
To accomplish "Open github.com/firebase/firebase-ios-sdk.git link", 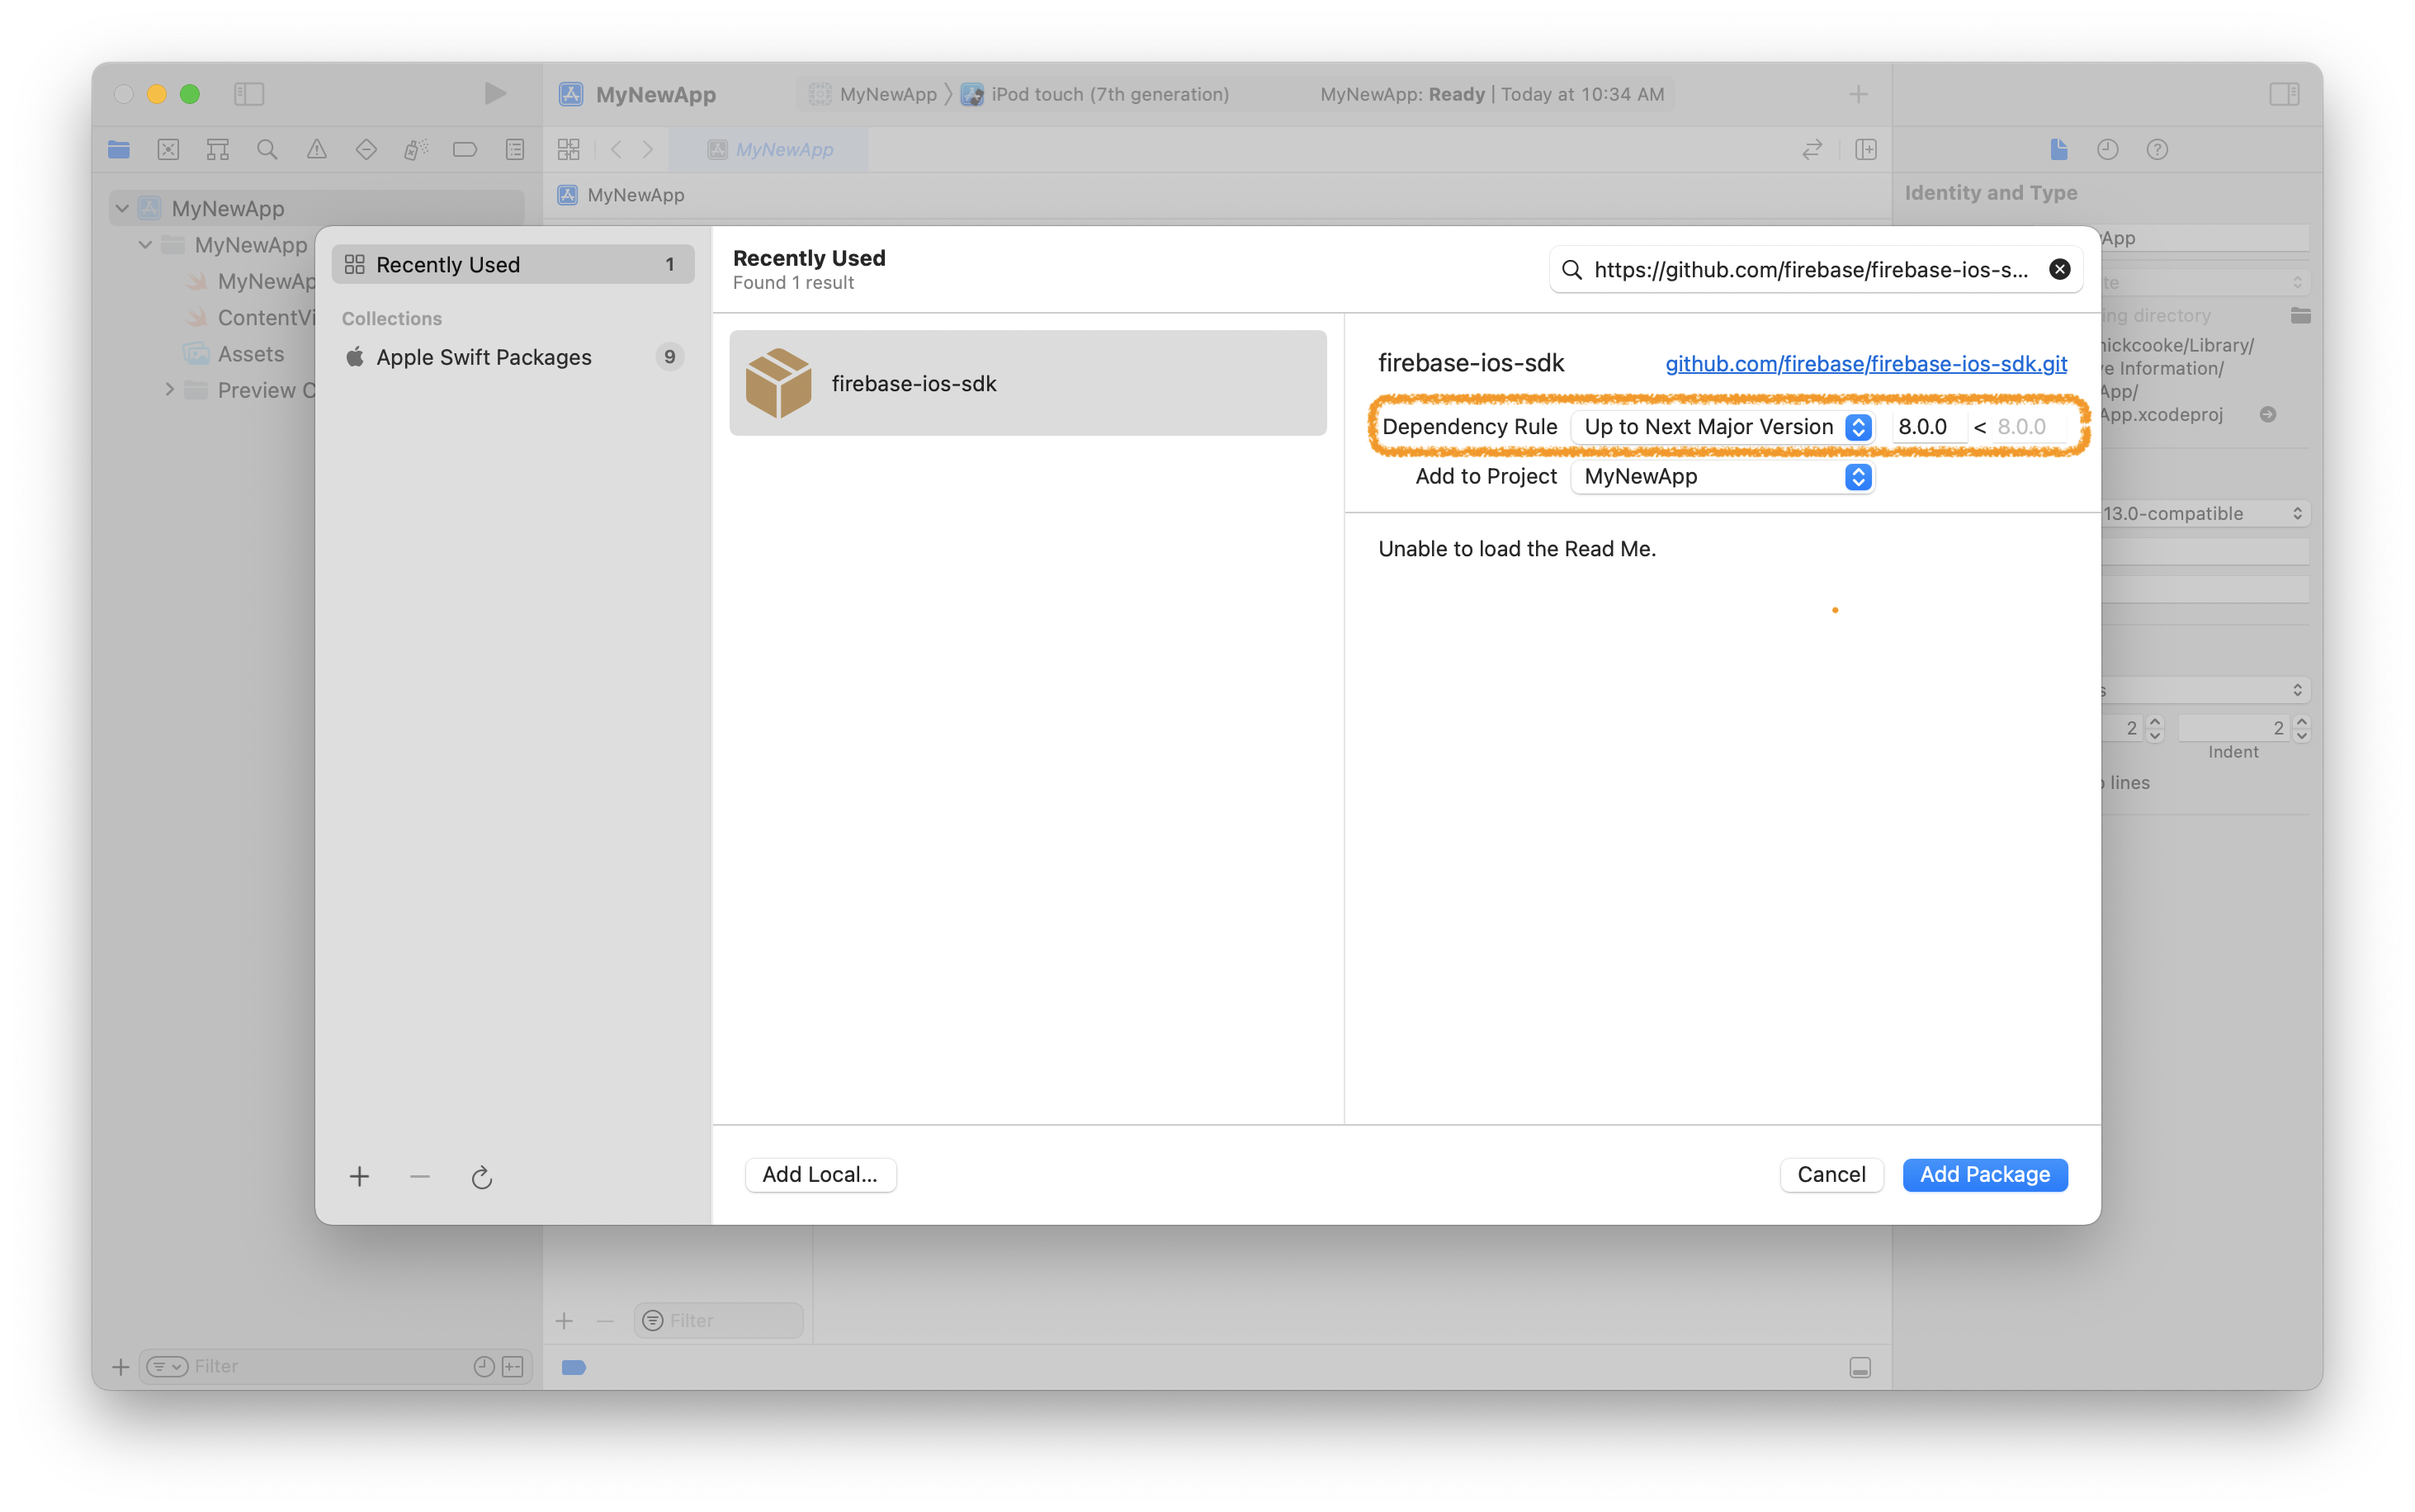I will point(1866,364).
